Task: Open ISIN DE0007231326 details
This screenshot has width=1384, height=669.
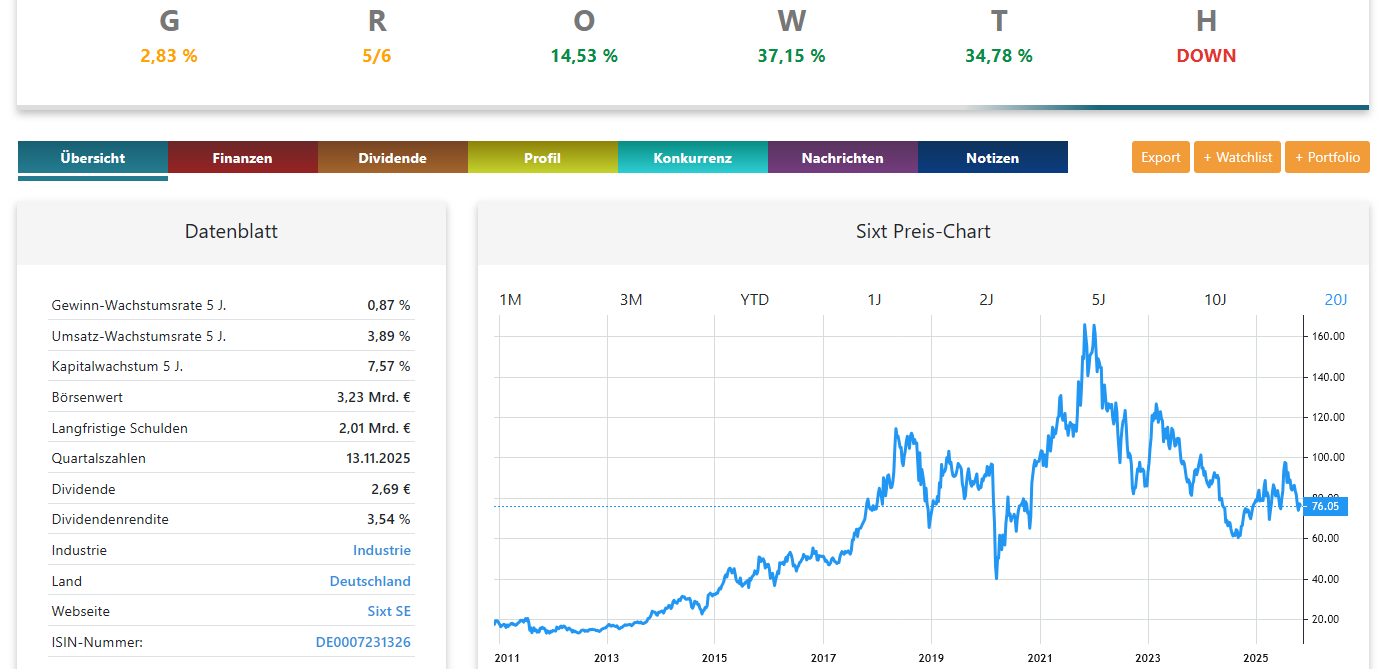Action: (x=363, y=642)
